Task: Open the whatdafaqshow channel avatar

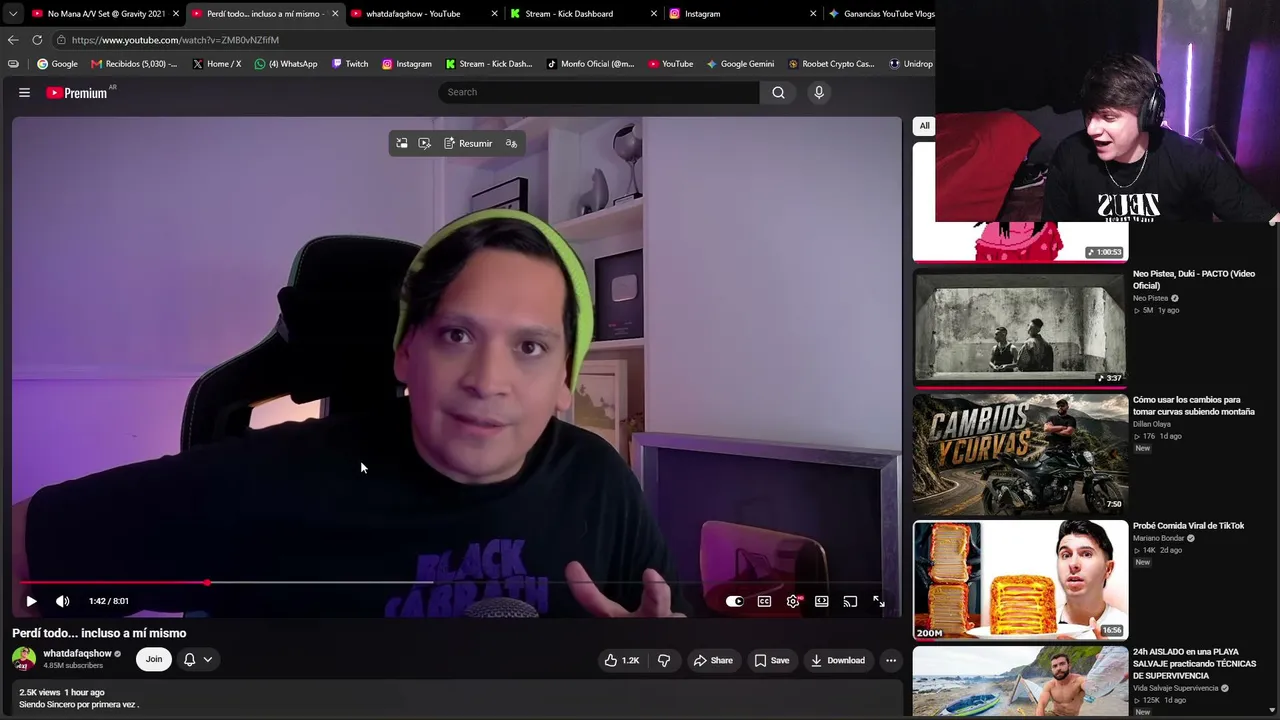Action: 24,659
